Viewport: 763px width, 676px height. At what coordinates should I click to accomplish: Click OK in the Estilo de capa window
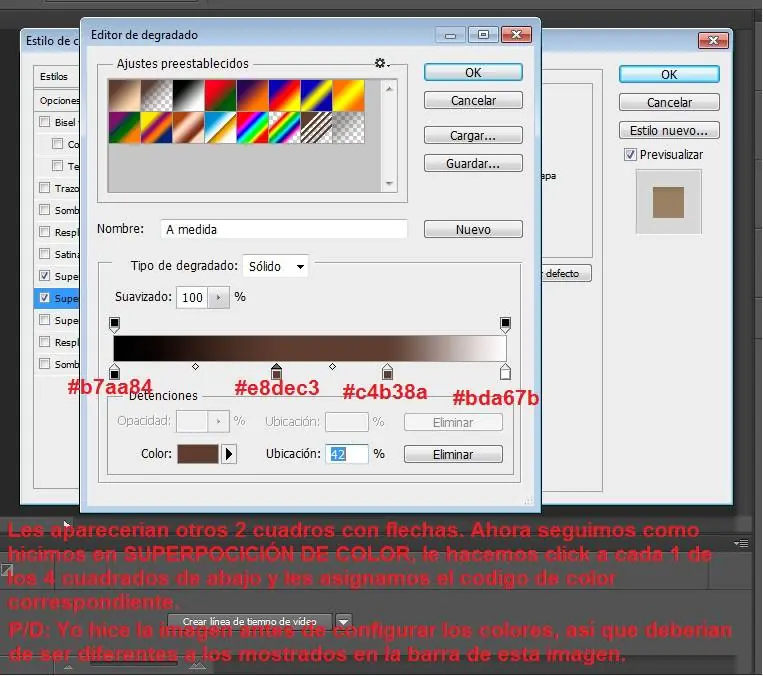coord(669,74)
